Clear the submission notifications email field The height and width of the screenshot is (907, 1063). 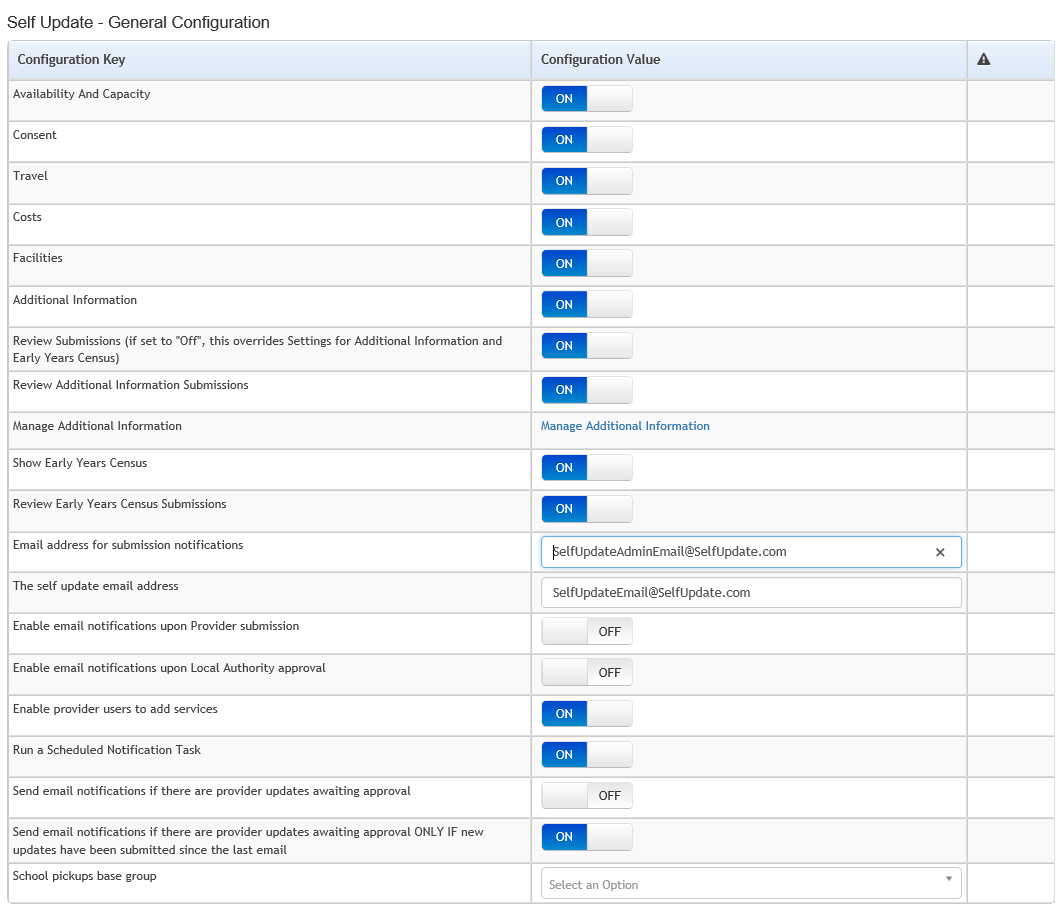coord(940,552)
